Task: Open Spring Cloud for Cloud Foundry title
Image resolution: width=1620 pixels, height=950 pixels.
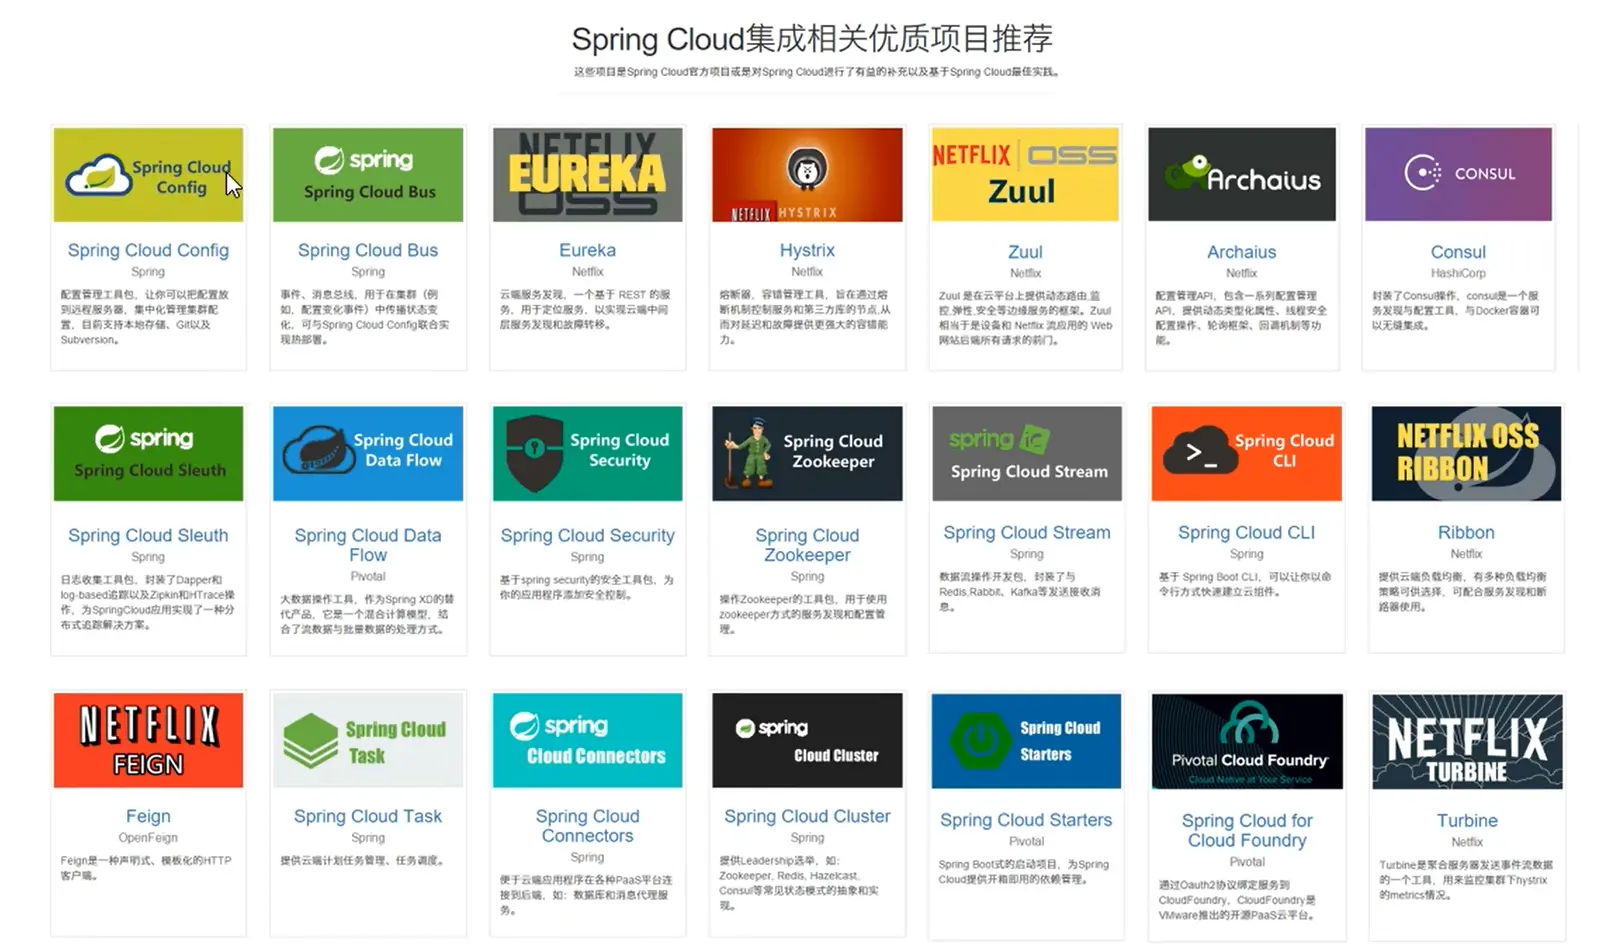Action: [1247, 830]
